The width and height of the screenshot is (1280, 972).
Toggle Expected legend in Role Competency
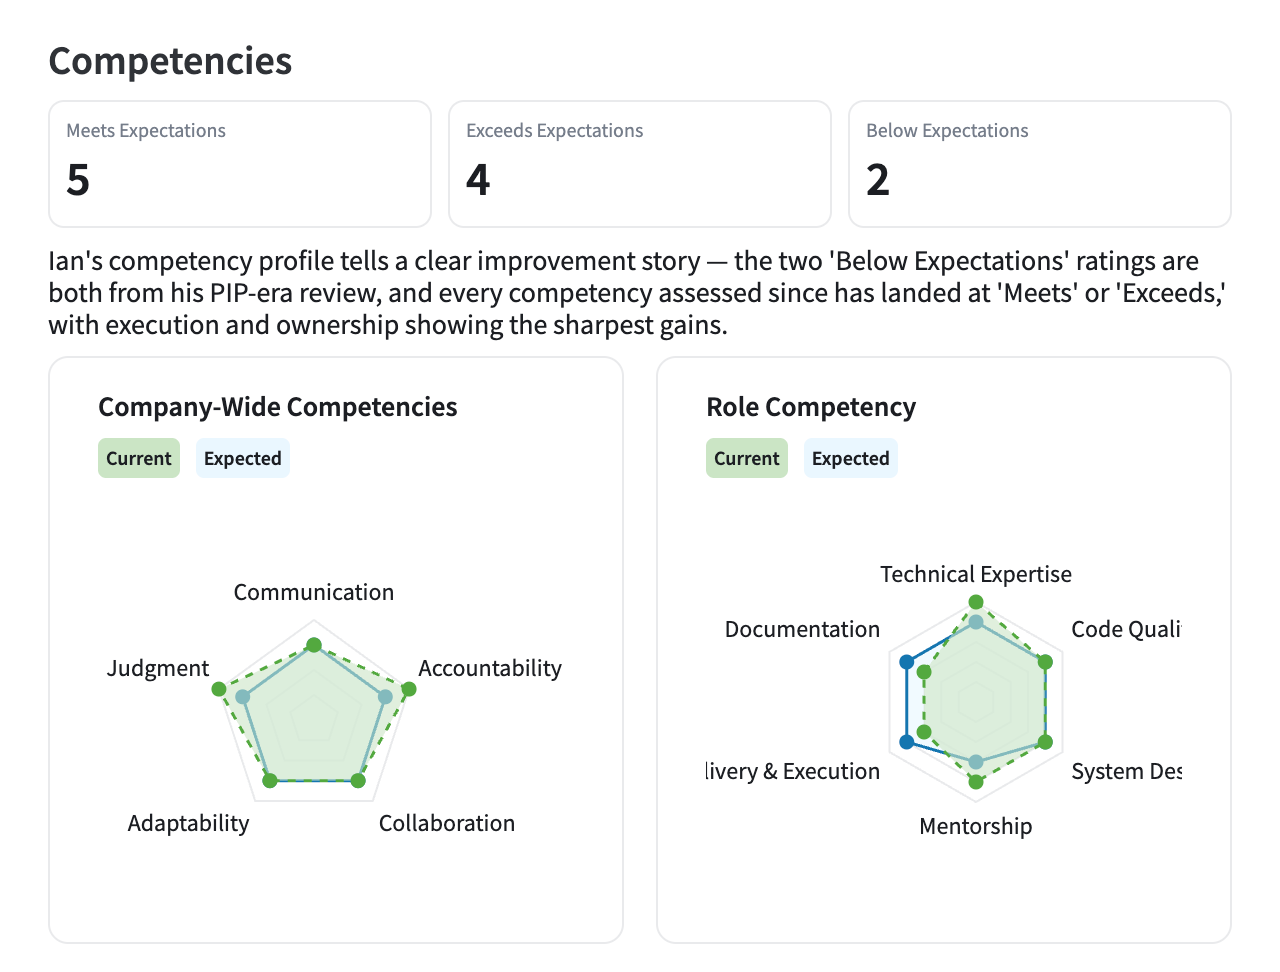(851, 458)
